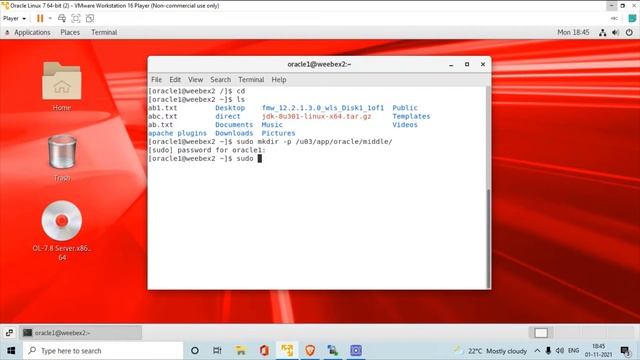The width and height of the screenshot is (640, 360).
Task: Show hidden system tray icons
Action: pyautogui.click(x=537, y=351)
